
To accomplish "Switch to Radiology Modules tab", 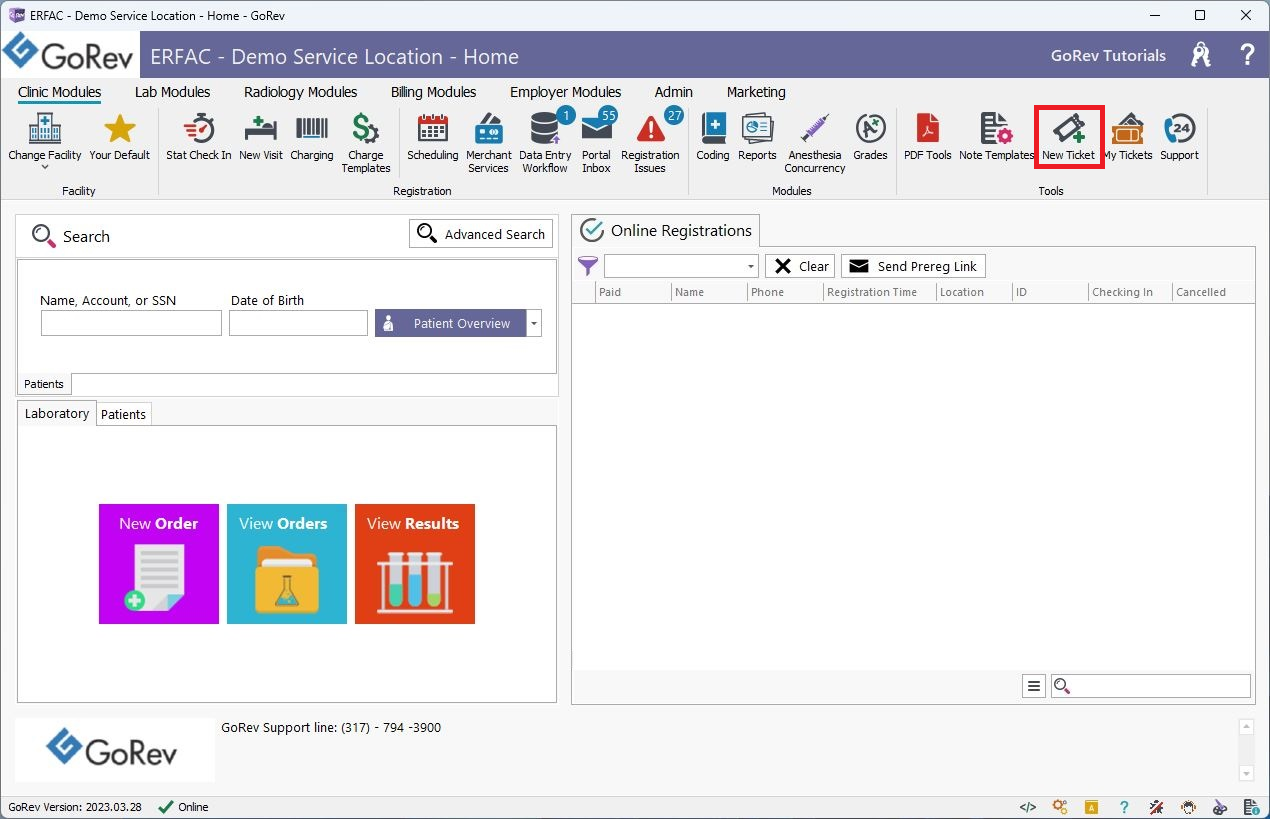I will [x=300, y=92].
